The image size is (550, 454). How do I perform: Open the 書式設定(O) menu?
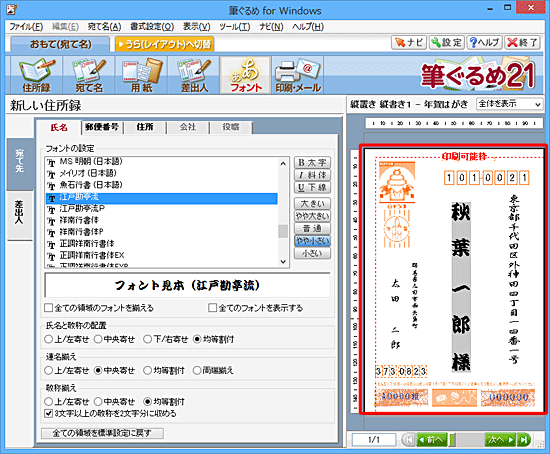152,27
